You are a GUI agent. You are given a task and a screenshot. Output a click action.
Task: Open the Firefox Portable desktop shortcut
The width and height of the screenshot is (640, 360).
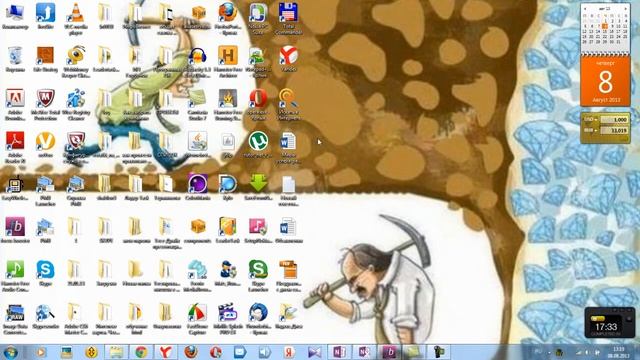(x=228, y=18)
